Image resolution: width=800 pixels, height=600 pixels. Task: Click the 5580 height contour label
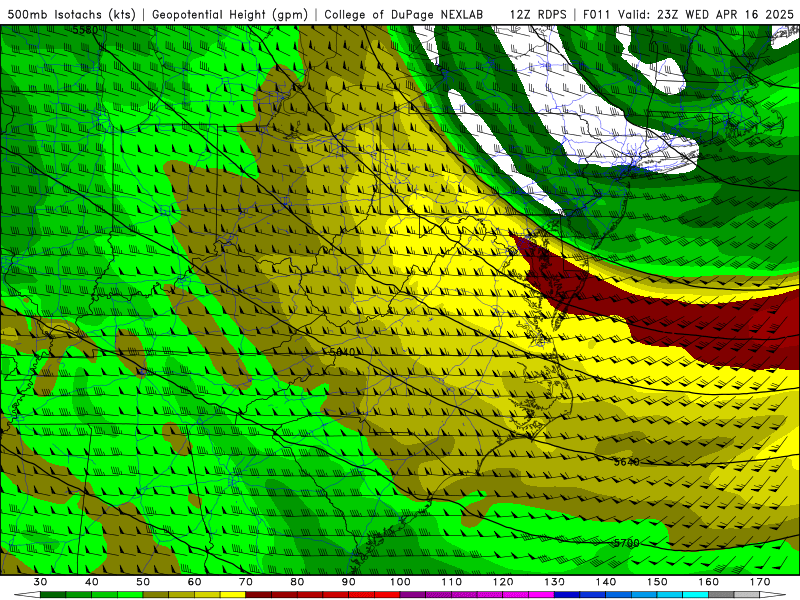(85, 30)
